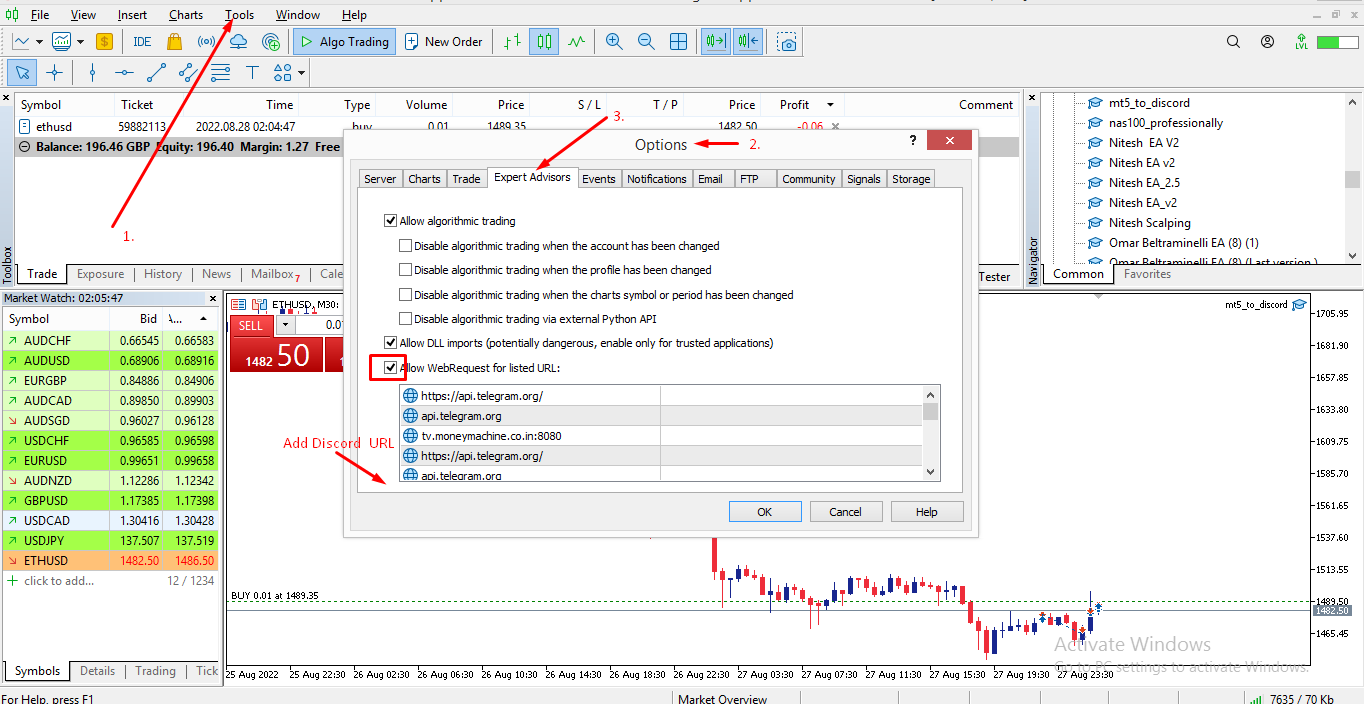The image size is (1364, 704).
Task: Click the camera screenshot icon in toolbar
Action: [788, 42]
